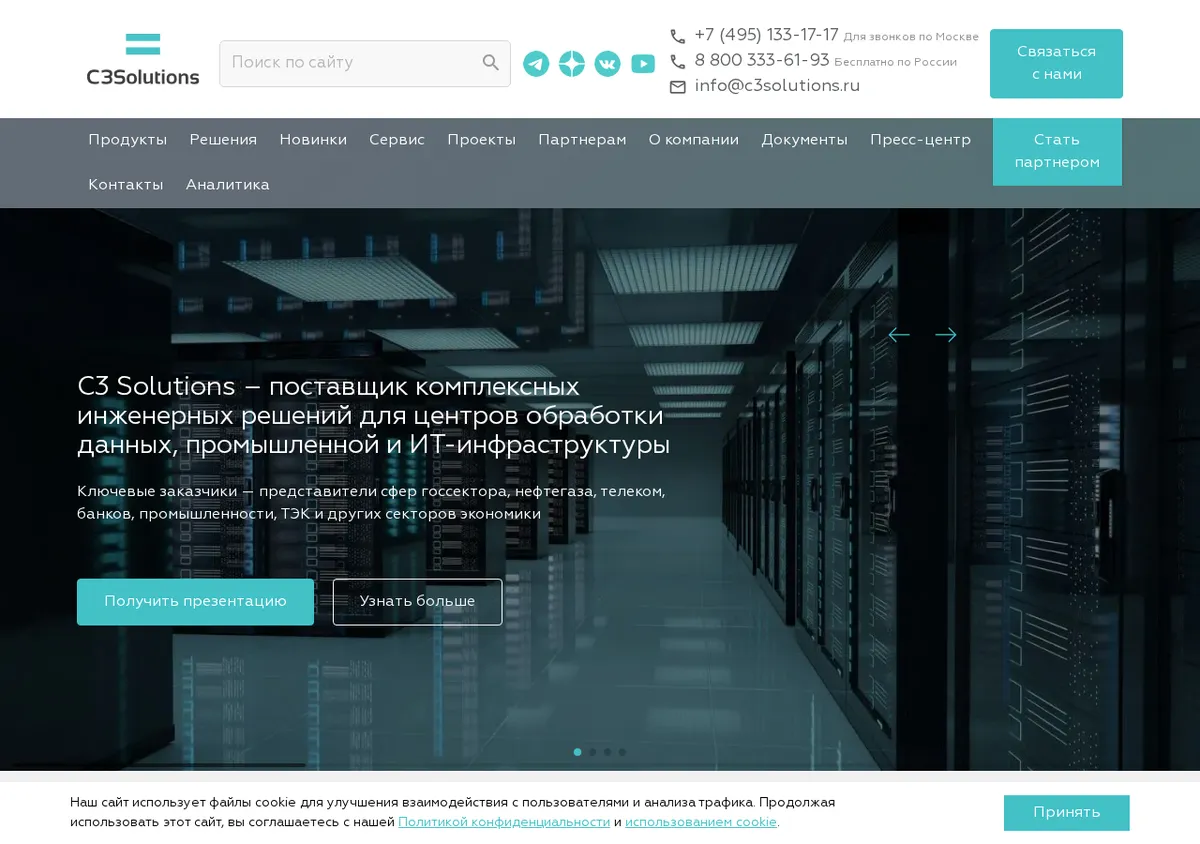Viewport: 1200px width, 844px height.
Task: Advance carousel with right arrow
Action: coord(946,335)
